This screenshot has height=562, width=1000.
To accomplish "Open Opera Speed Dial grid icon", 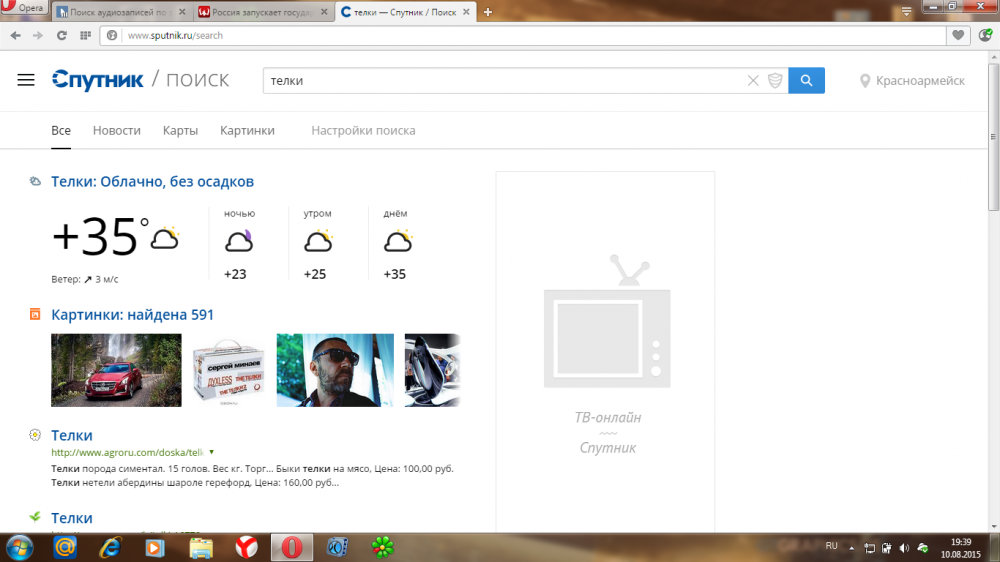I will coord(87,35).
